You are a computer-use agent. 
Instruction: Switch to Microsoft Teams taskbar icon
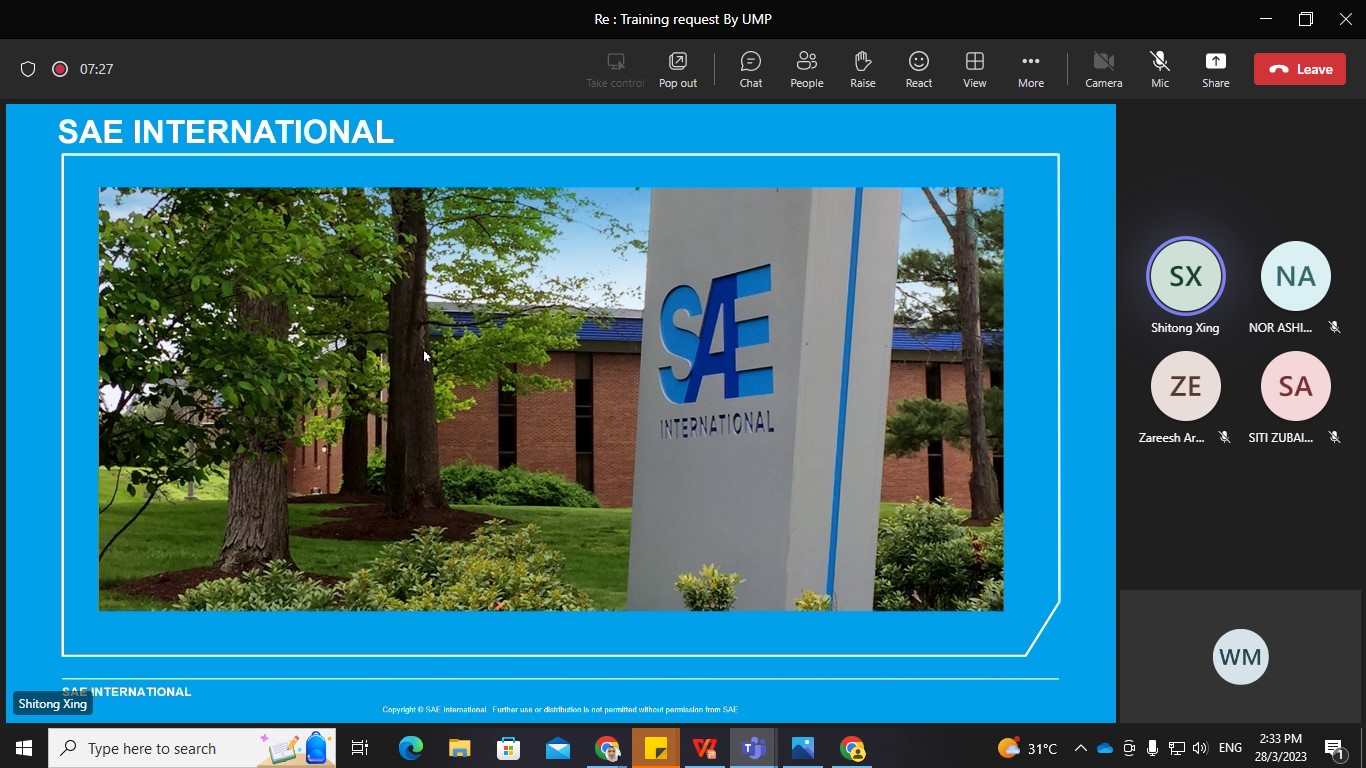pyautogui.click(x=753, y=748)
